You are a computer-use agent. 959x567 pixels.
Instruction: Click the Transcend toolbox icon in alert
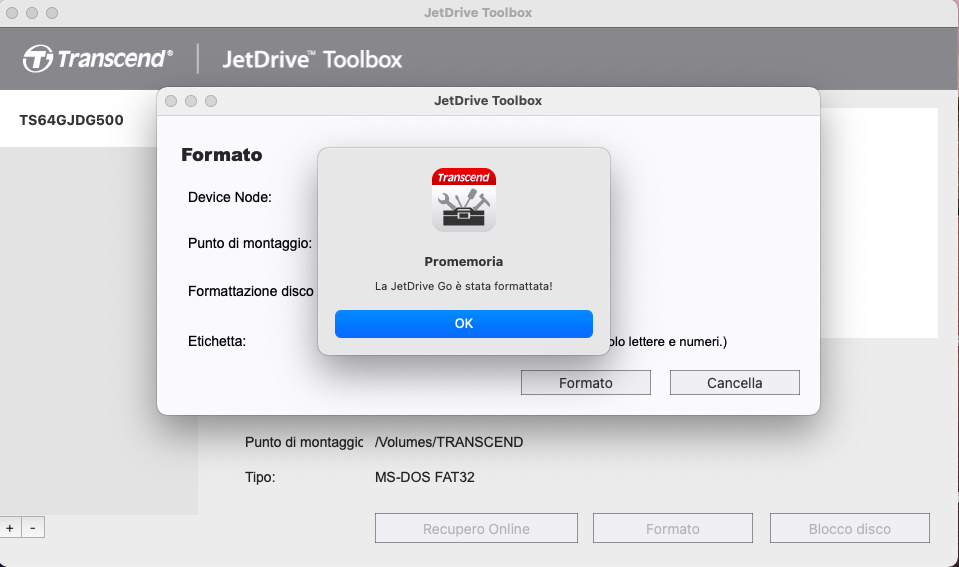[464, 200]
